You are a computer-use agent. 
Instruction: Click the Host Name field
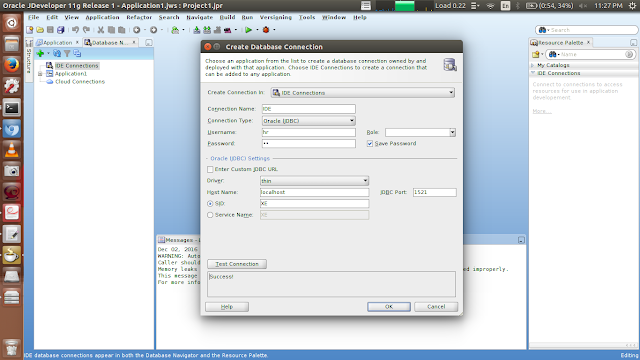click(314, 192)
